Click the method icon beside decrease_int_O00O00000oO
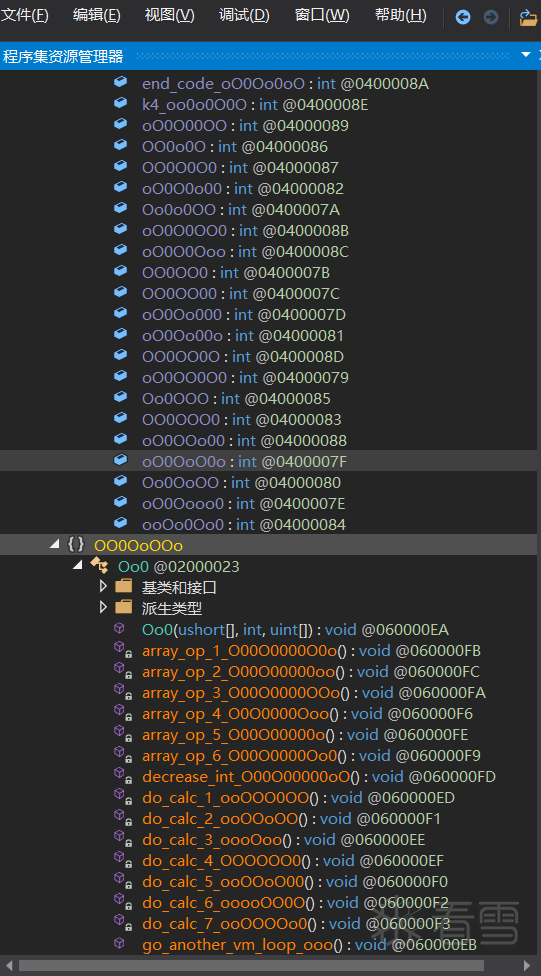541x976 pixels. (x=122, y=776)
